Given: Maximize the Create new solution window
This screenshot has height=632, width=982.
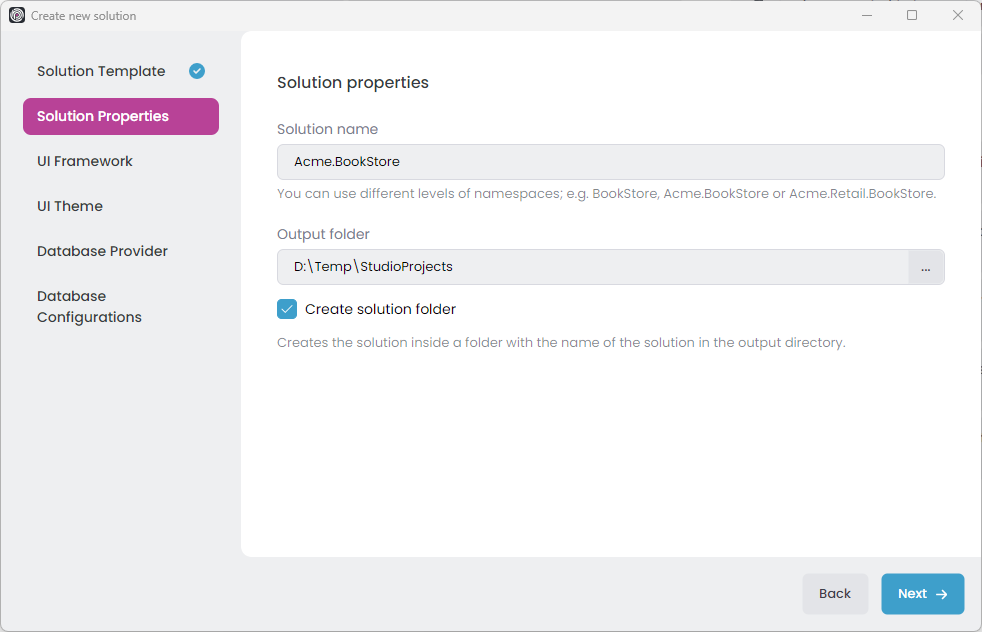Looking at the screenshot, I should 912,15.
